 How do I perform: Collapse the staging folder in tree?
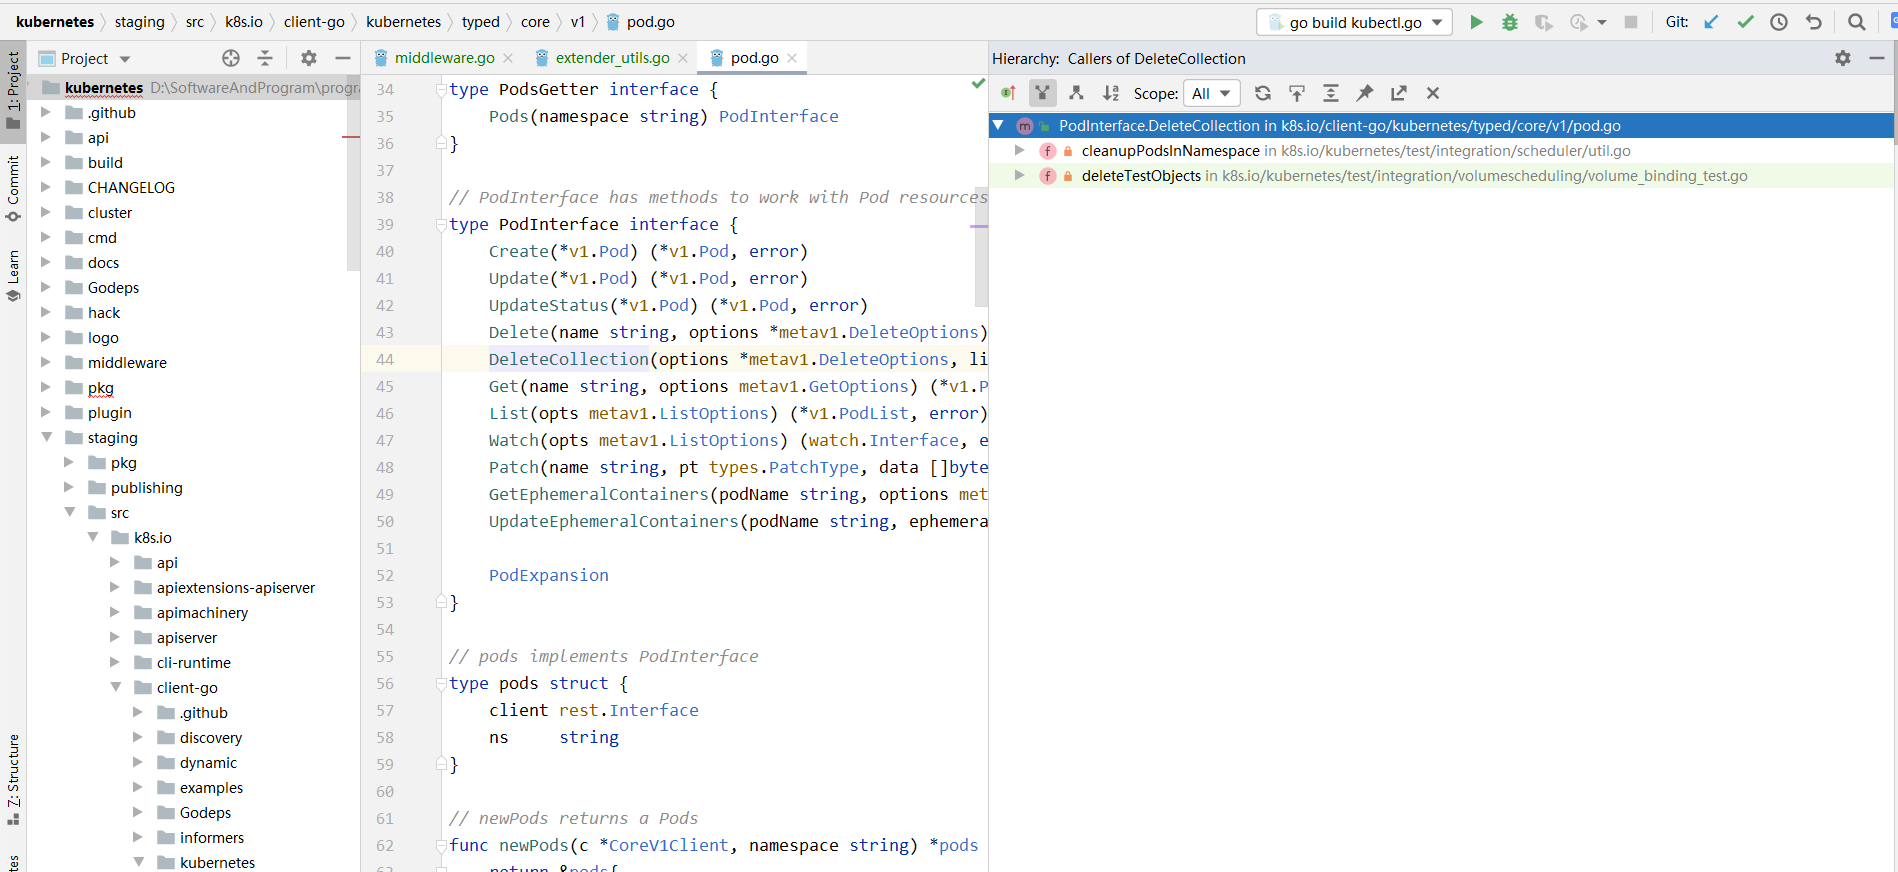click(47, 437)
